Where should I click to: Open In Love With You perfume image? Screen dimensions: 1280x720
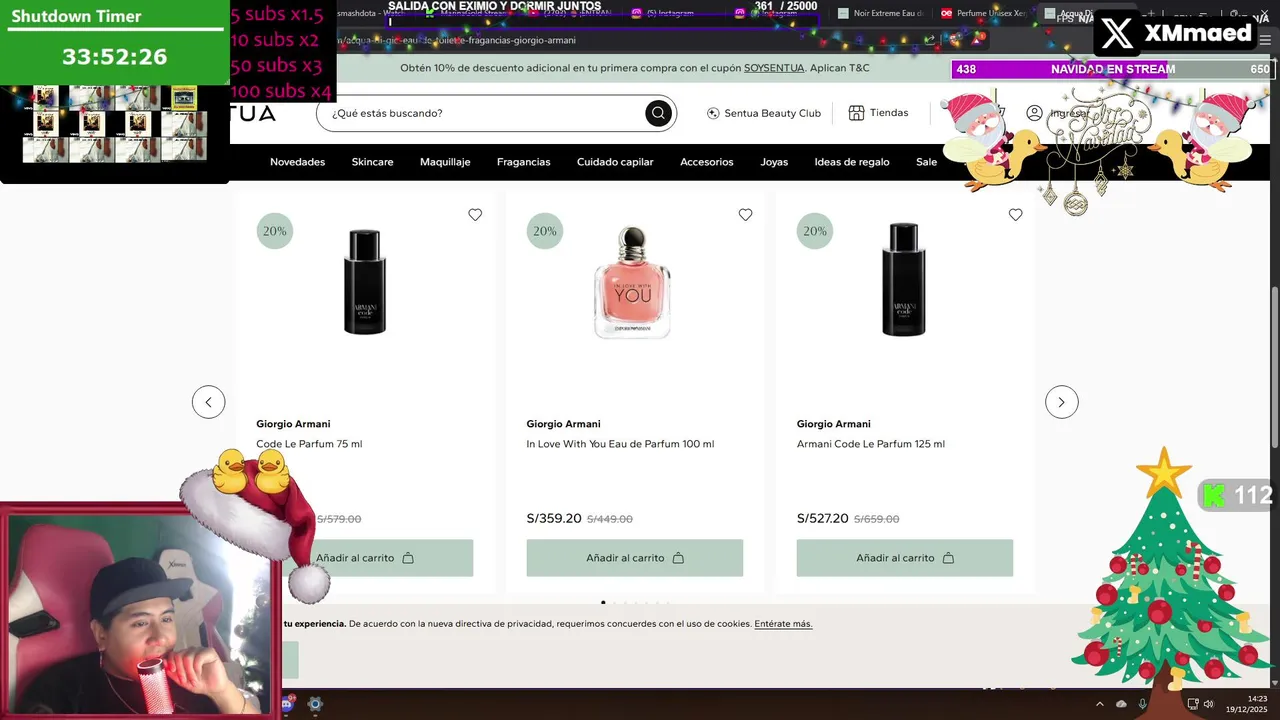click(x=633, y=283)
